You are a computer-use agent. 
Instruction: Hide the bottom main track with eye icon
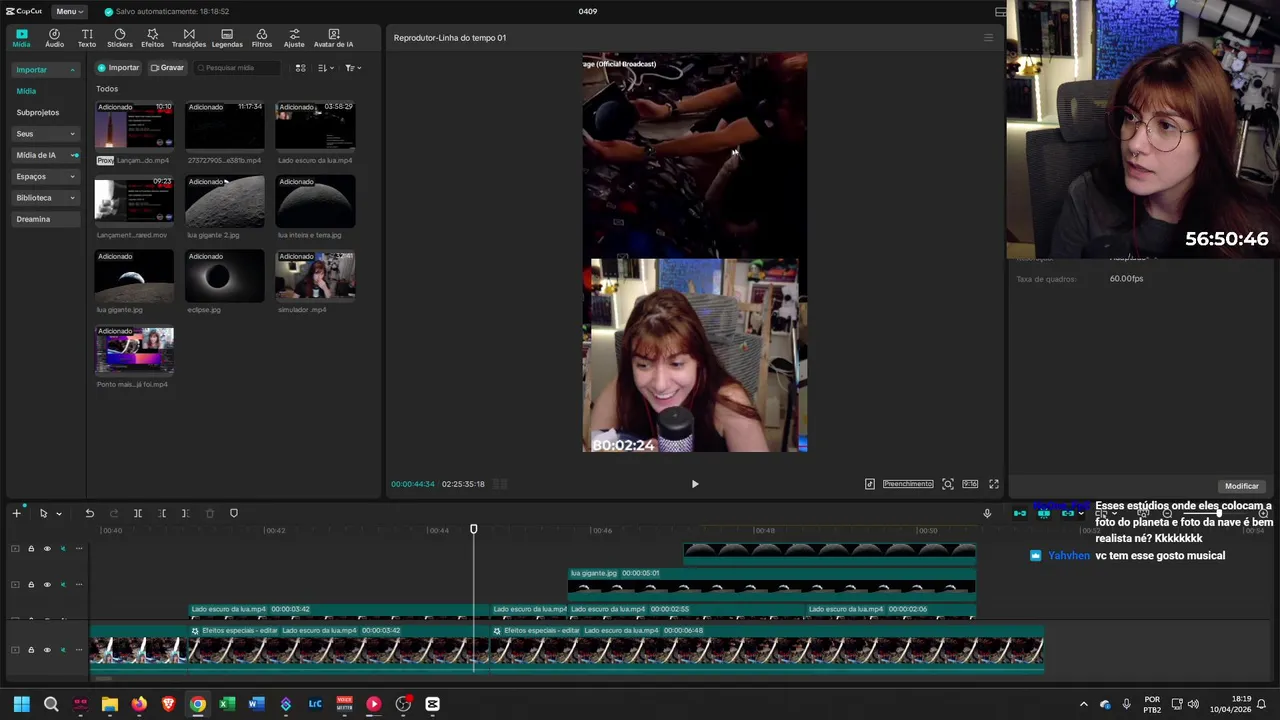47,650
